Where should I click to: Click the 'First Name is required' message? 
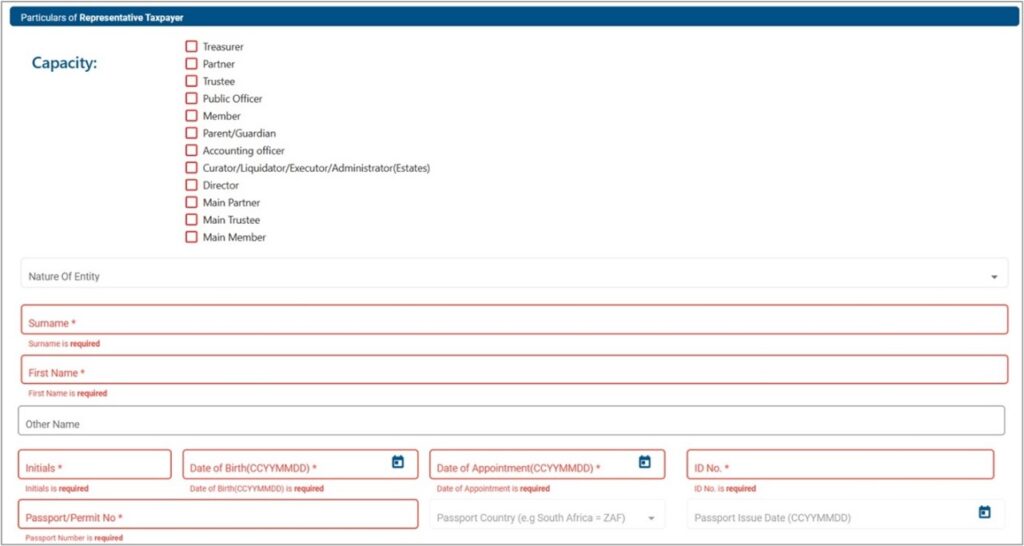tap(67, 394)
